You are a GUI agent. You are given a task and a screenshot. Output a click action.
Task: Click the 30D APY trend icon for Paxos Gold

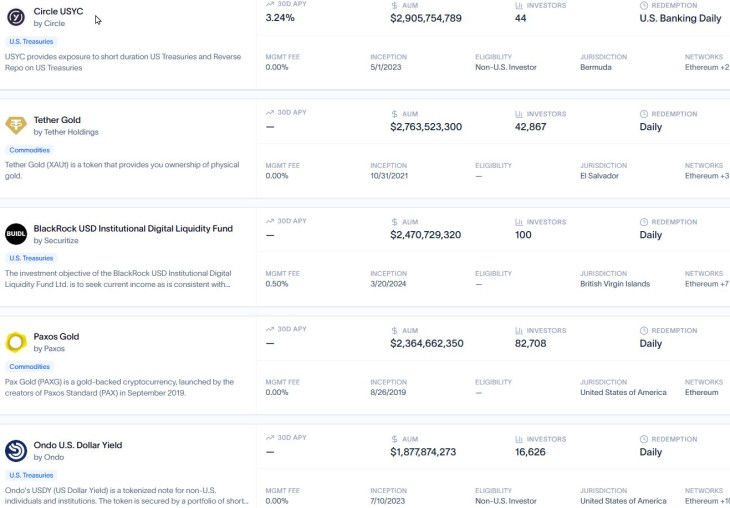(x=270, y=331)
